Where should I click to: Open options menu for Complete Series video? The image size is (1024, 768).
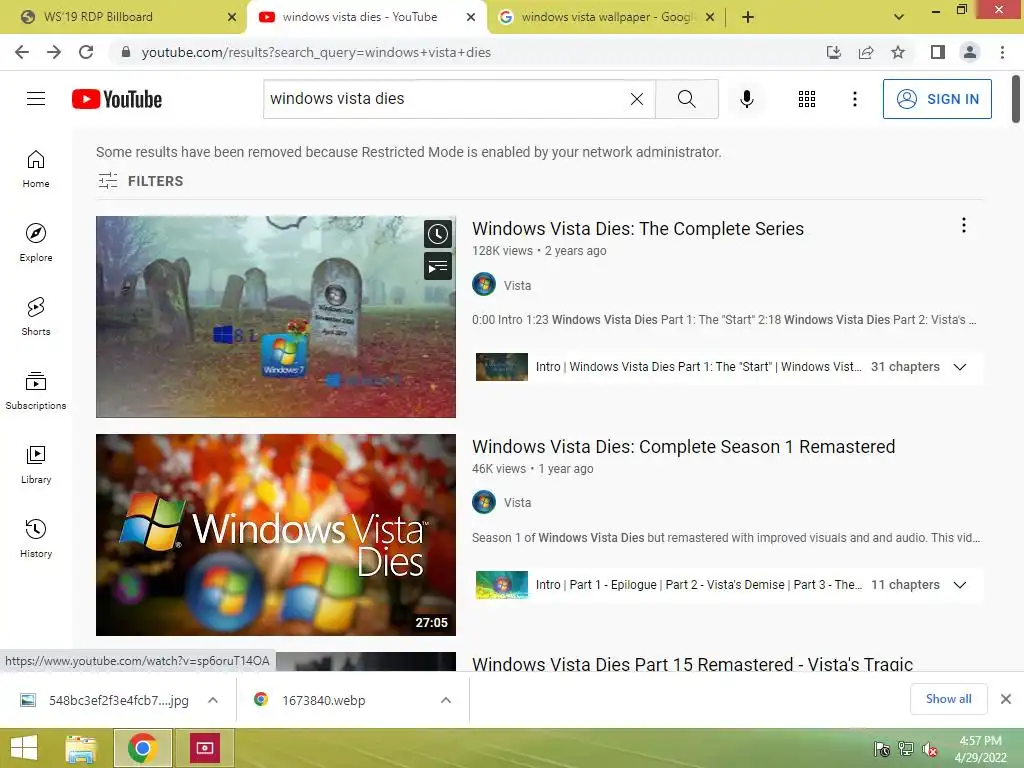pos(963,225)
